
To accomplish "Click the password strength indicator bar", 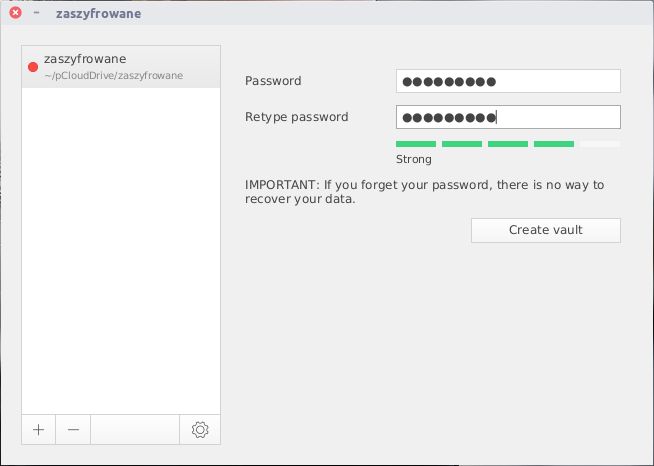I will pyautogui.click(x=508, y=144).
